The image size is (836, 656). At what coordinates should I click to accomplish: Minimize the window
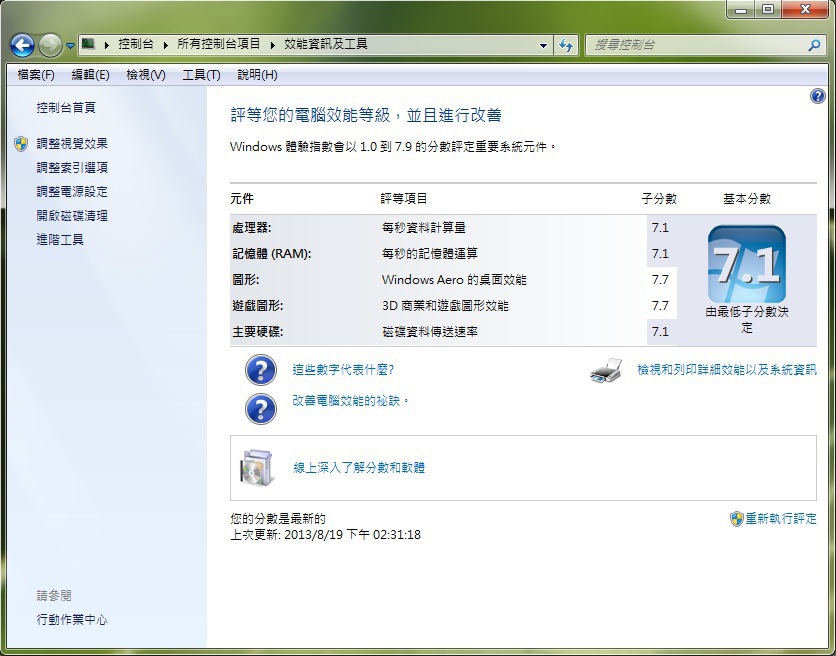point(741,9)
